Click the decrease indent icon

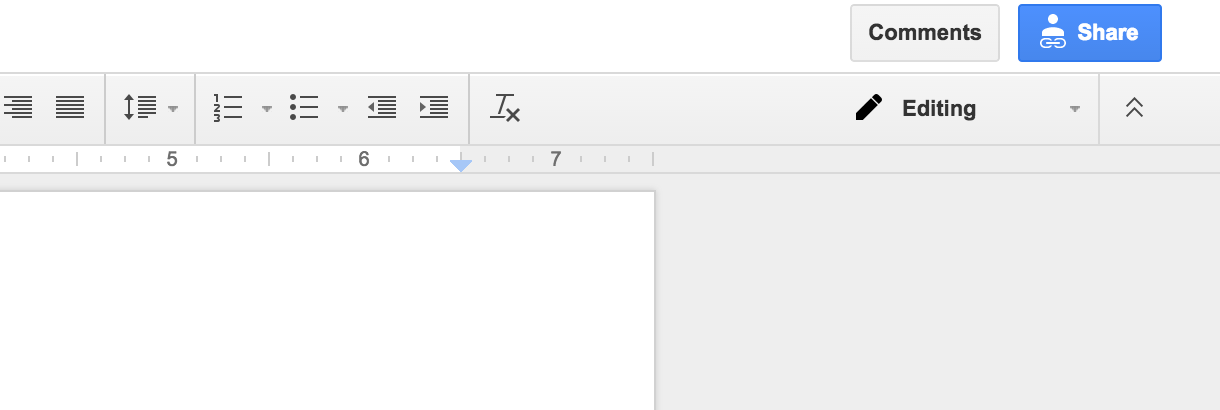coord(382,107)
